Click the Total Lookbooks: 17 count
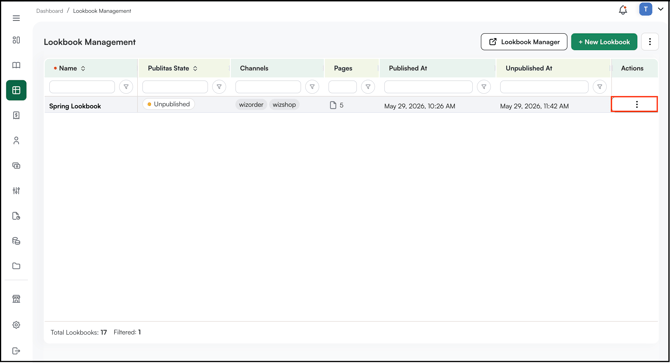This screenshot has width=670, height=363. [x=79, y=332]
